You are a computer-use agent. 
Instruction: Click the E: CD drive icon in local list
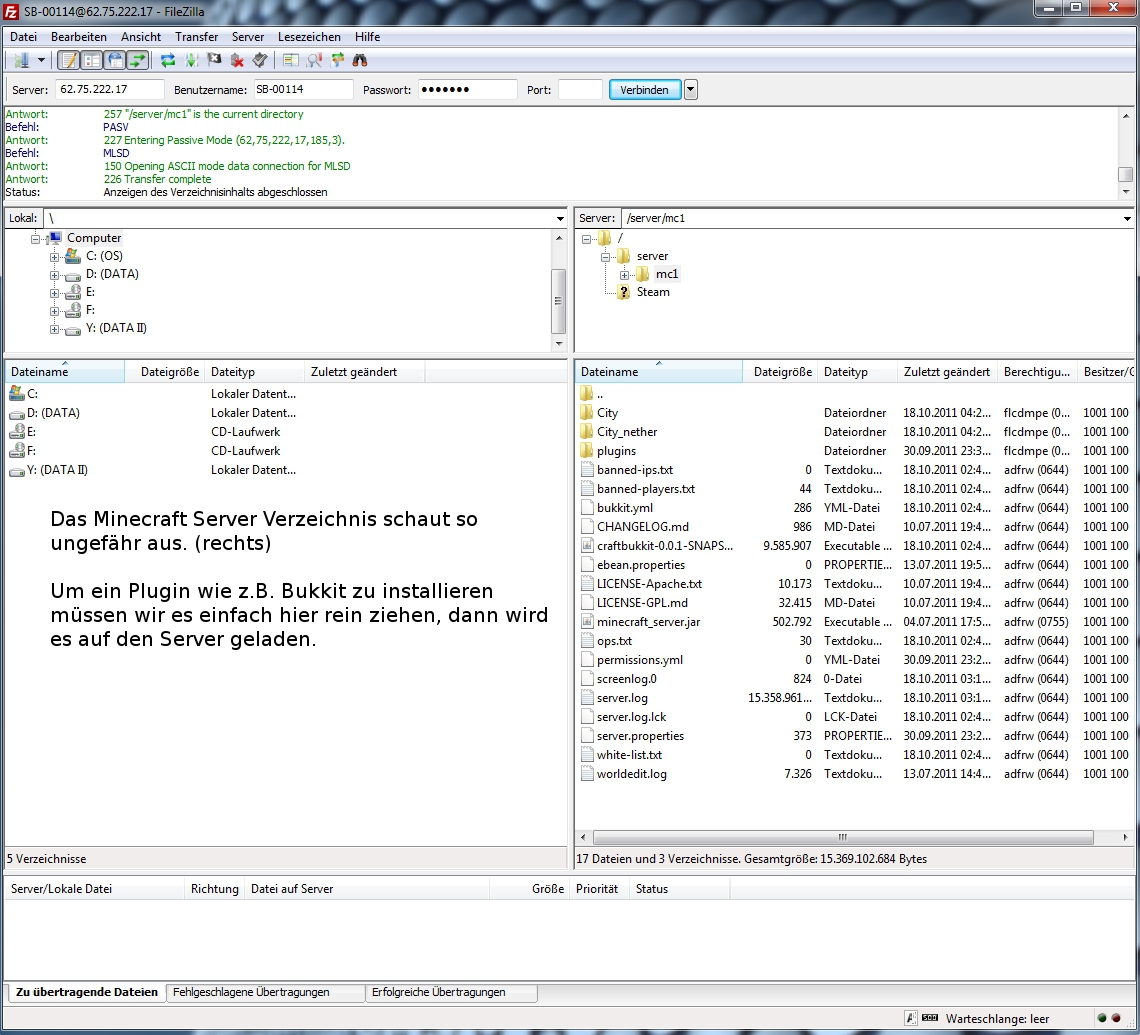(17, 432)
